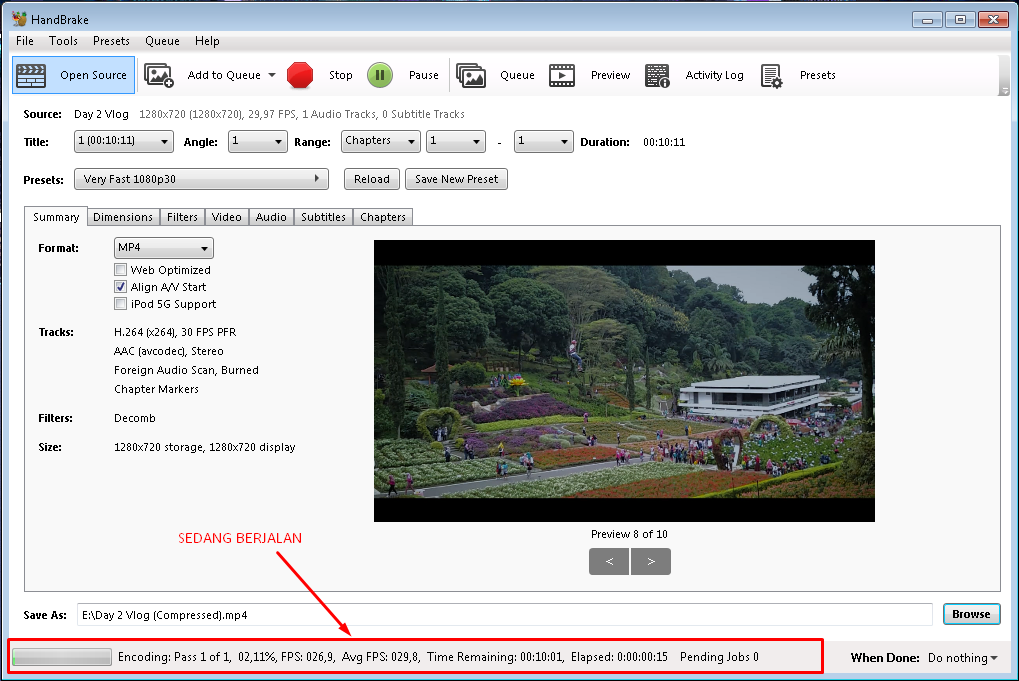Click the 'Decomb' filter text
This screenshot has width=1019, height=681.
[135, 418]
